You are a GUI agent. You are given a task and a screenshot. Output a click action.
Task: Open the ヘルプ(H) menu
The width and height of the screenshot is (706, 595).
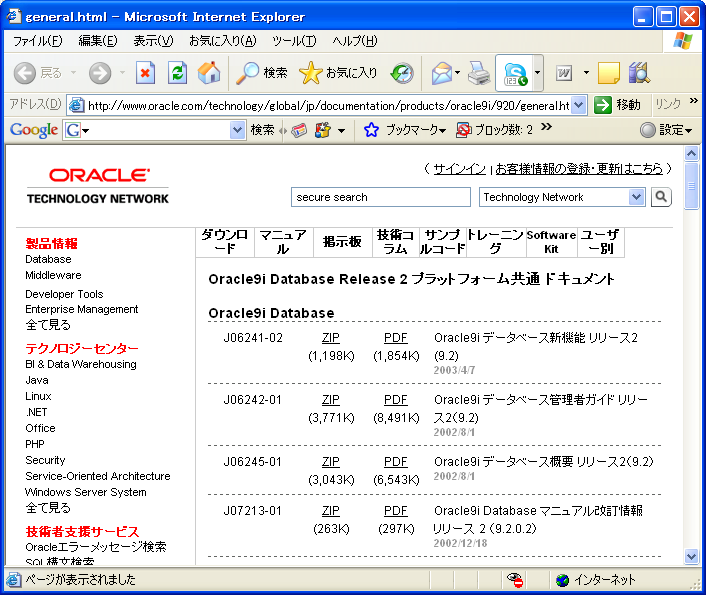tap(355, 41)
